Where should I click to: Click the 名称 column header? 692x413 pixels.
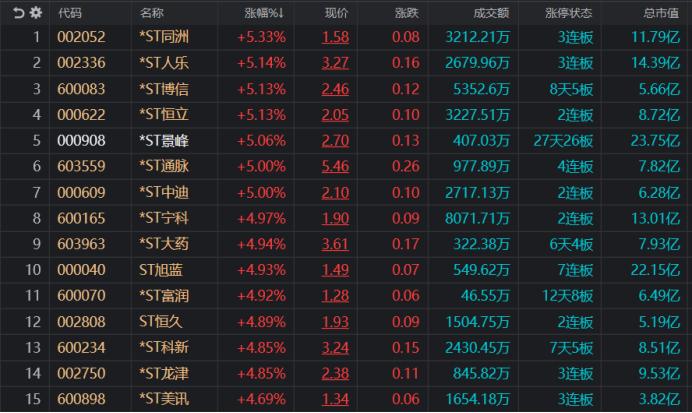152,13
